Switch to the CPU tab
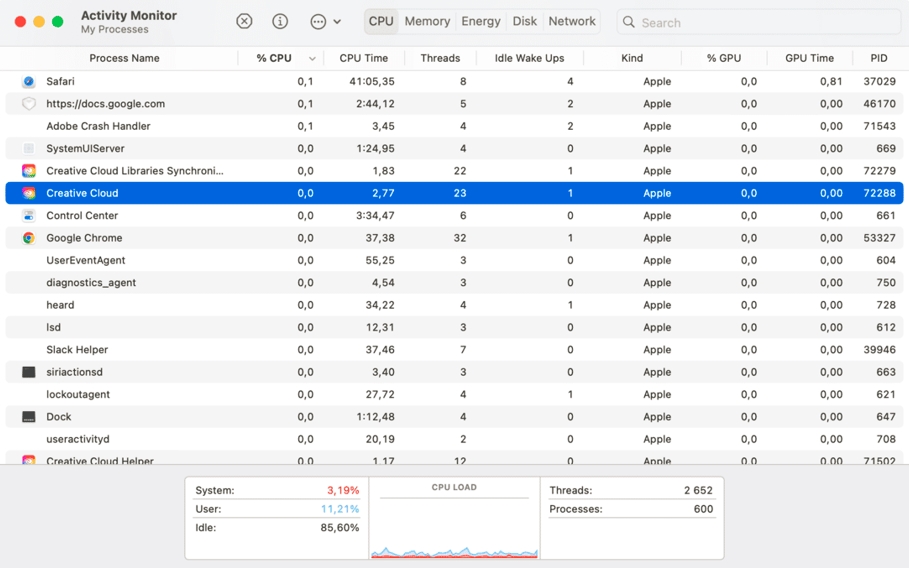The width and height of the screenshot is (909, 568). click(381, 21)
